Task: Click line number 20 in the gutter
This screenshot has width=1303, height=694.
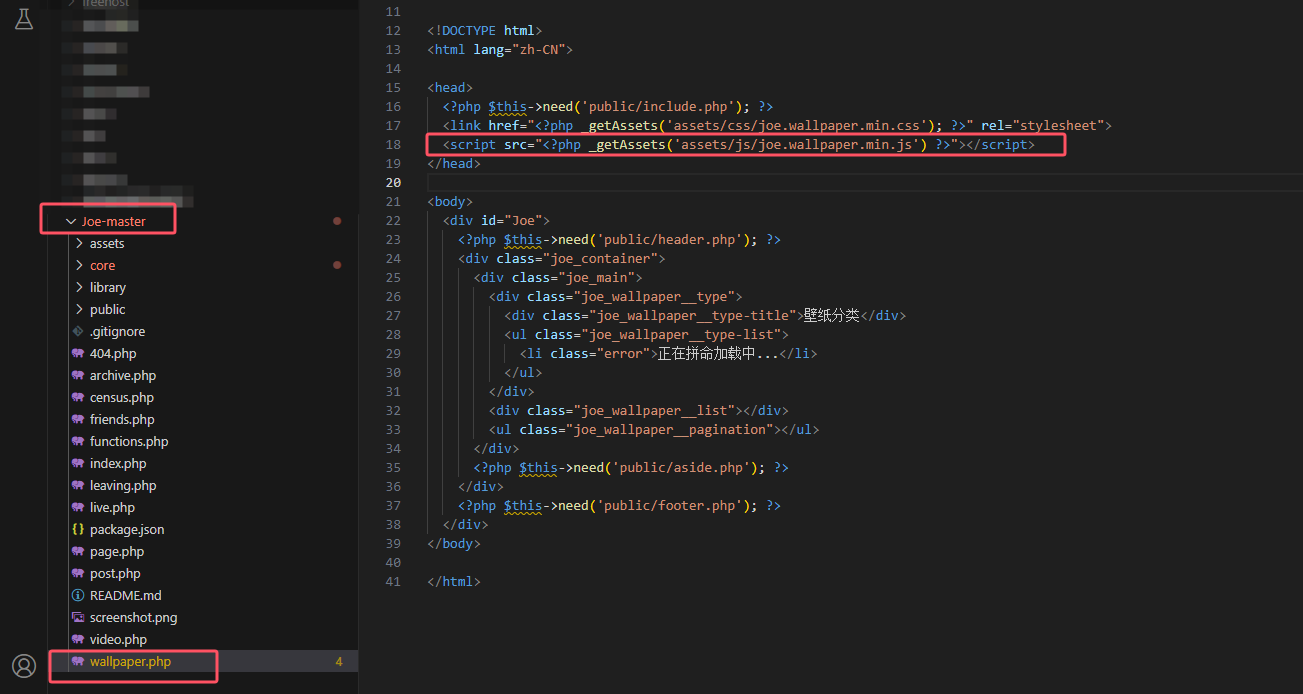Action: [392, 182]
